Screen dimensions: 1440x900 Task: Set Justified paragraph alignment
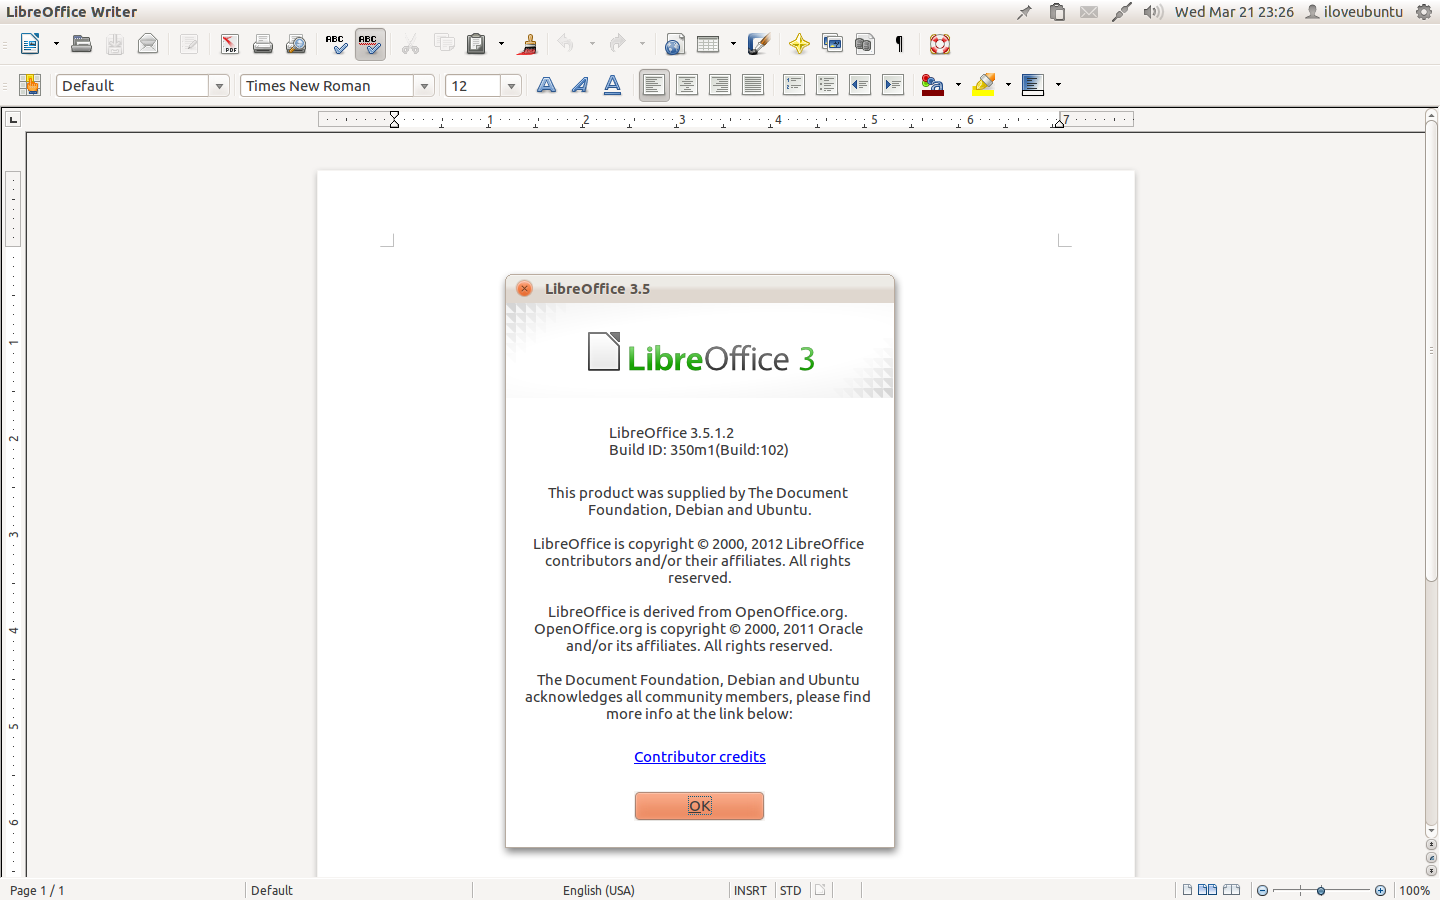coord(753,85)
